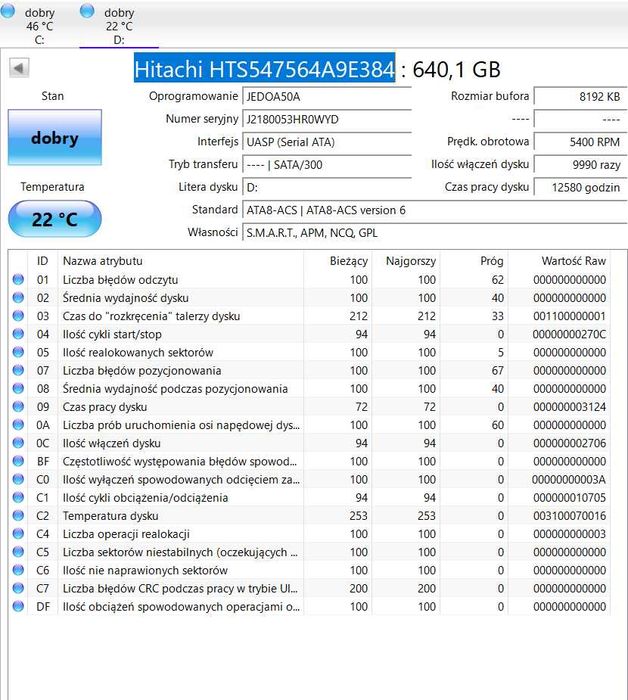Click the transfer mode field SATA/300
The height and width of the screenshot is (700, 628).
click(x=326, y=165)
